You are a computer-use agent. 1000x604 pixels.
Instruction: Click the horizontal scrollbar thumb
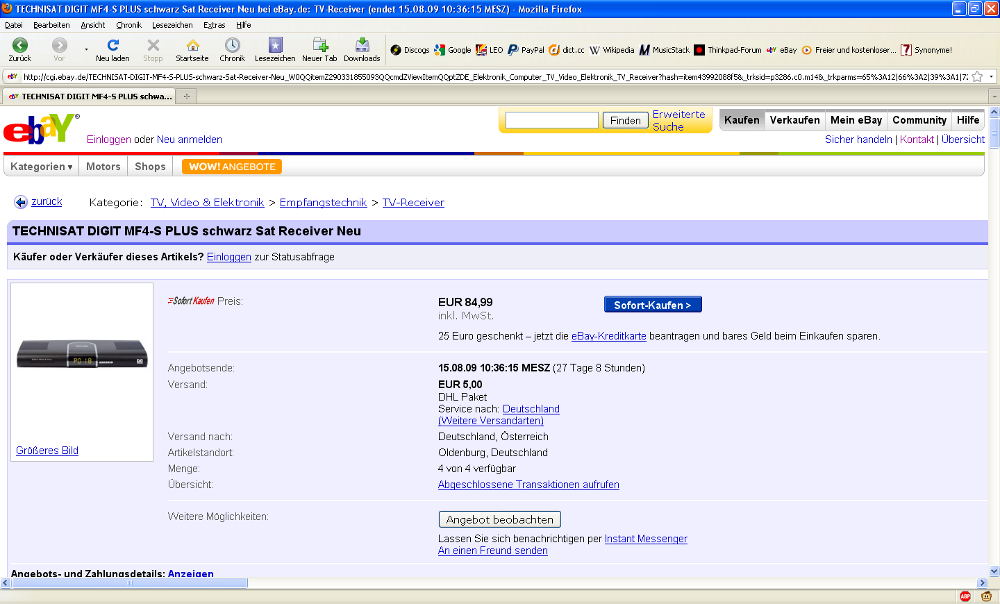tap(129, 583)
